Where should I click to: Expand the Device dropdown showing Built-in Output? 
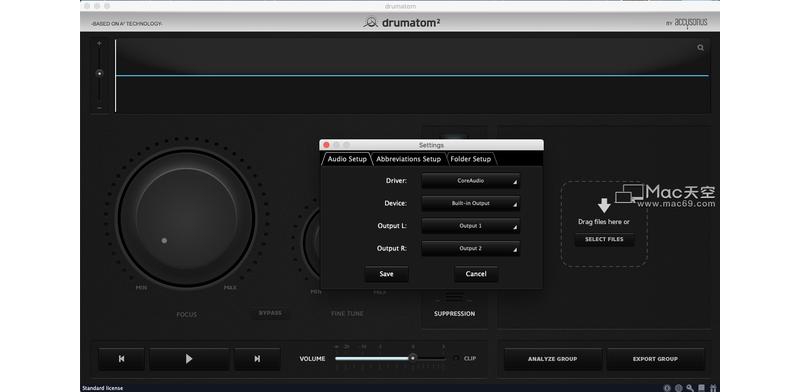(470, 203)
